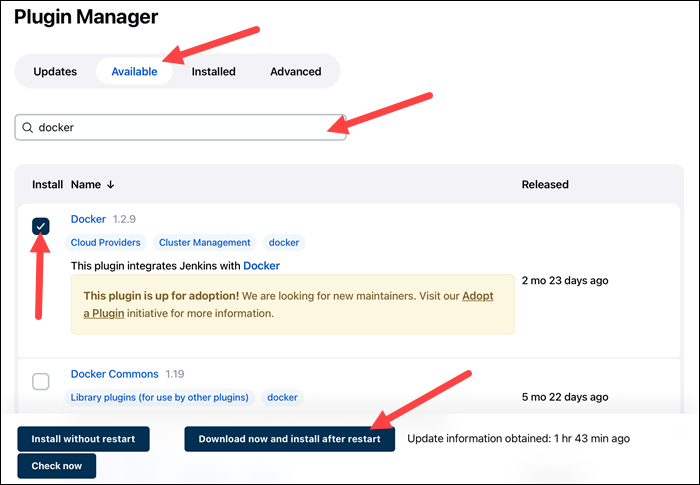Click the Cluster Management tag
The height and width of the screenshot is (485, 700).
(x=205, y=242)
